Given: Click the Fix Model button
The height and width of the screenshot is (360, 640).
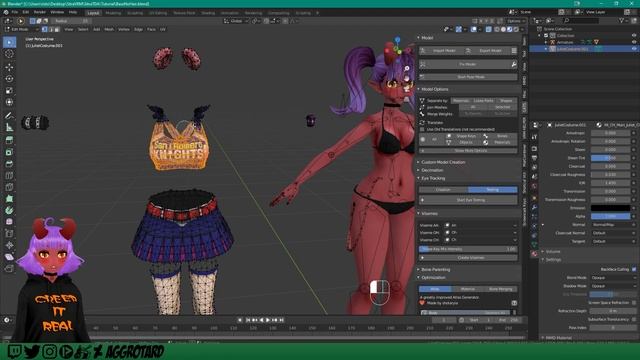Looking at the screenshot, I should (465, 64).
